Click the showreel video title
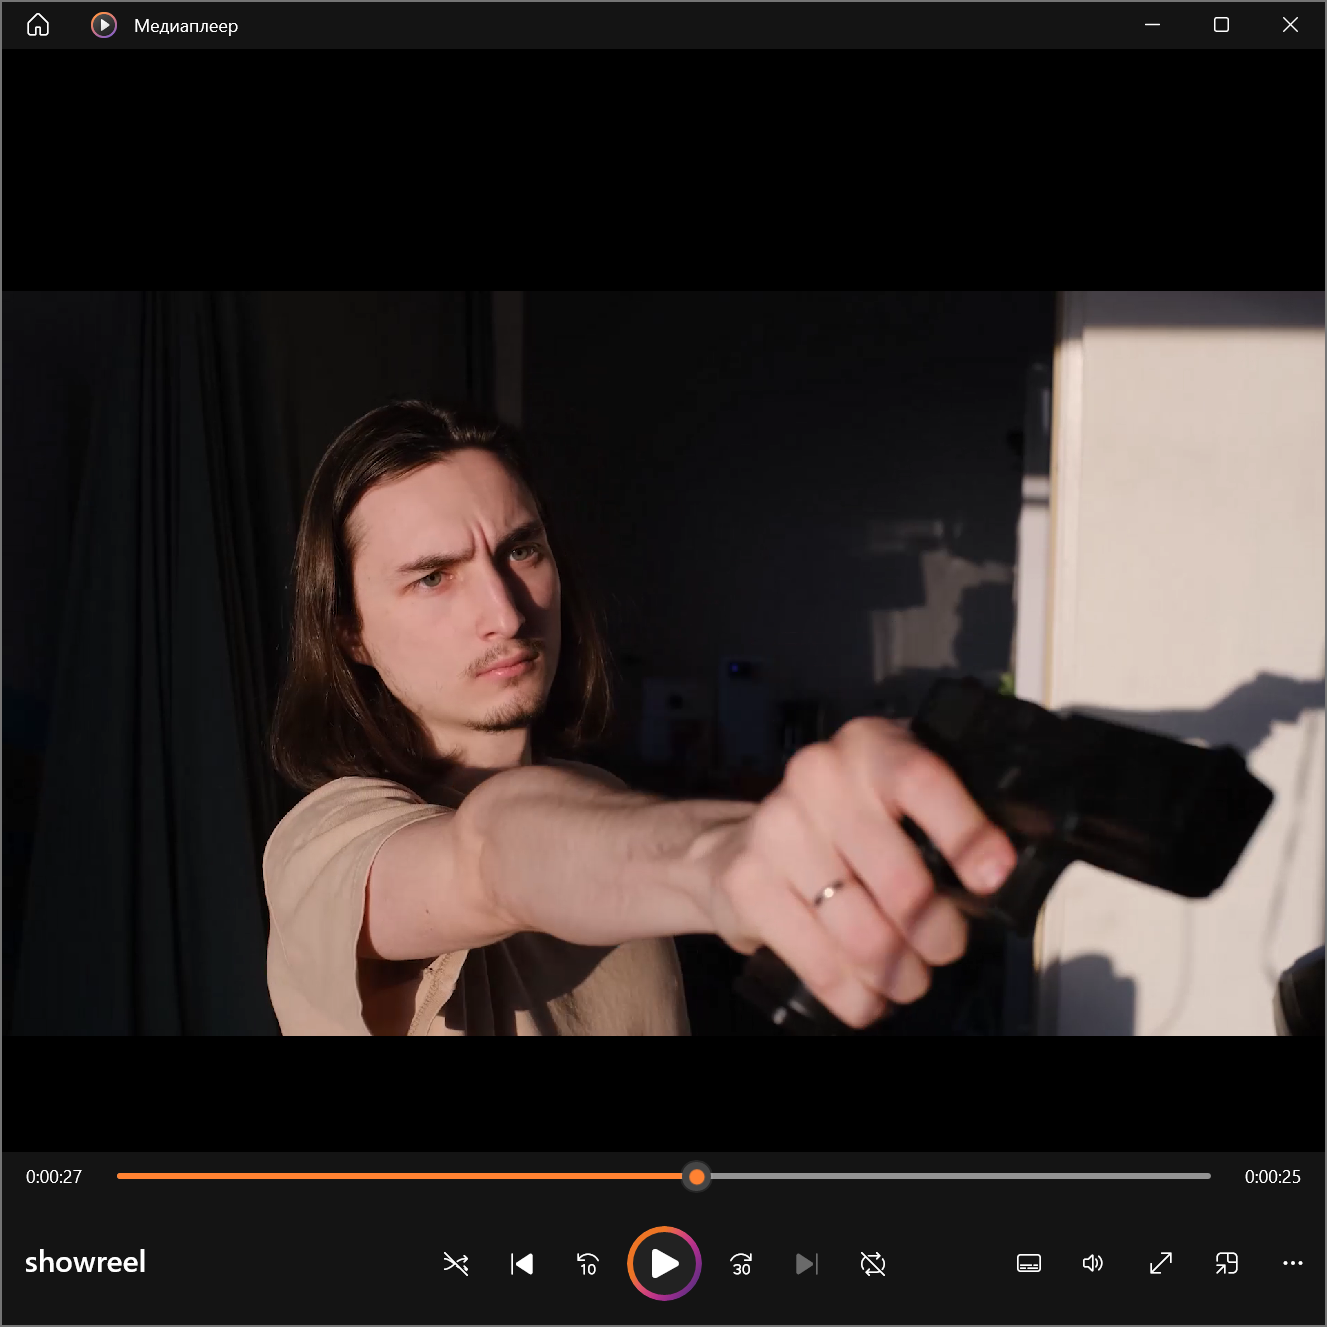Viewport: 1327px width, 1327px height. click(85, 1262)
